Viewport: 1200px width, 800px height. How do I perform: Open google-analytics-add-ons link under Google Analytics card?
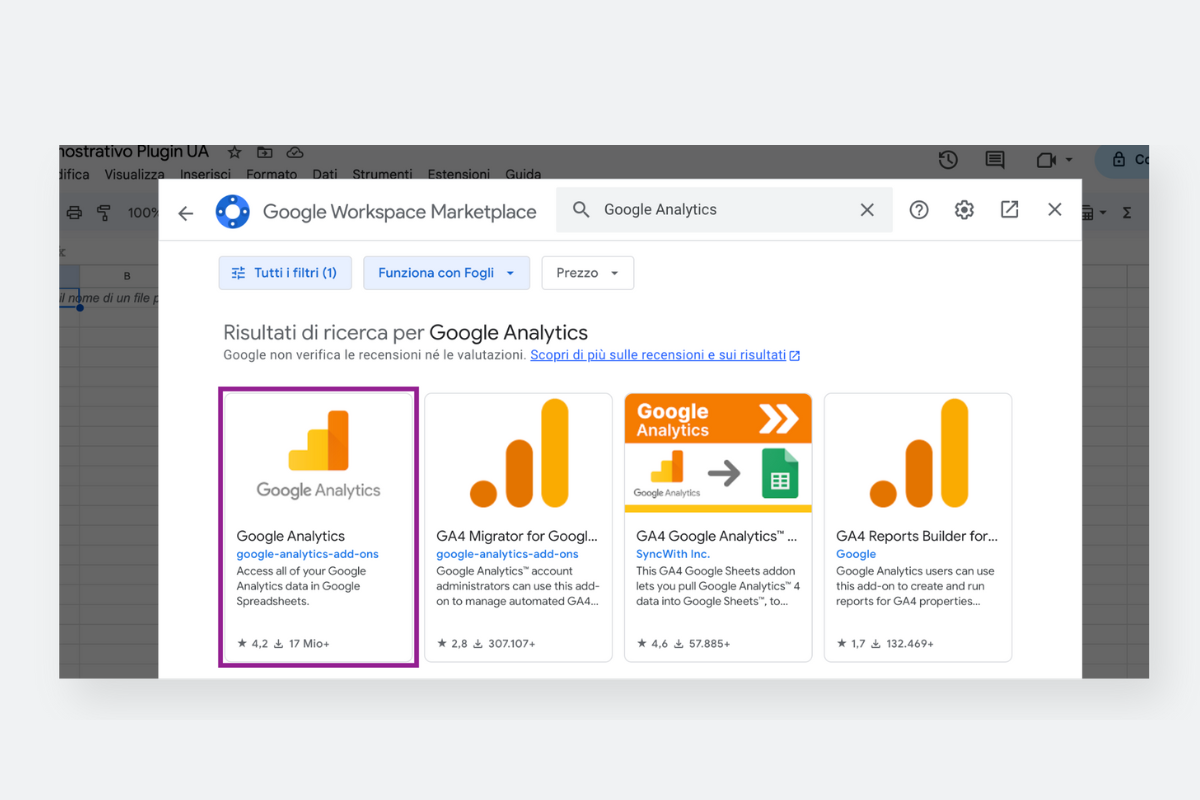coord(307,554)
